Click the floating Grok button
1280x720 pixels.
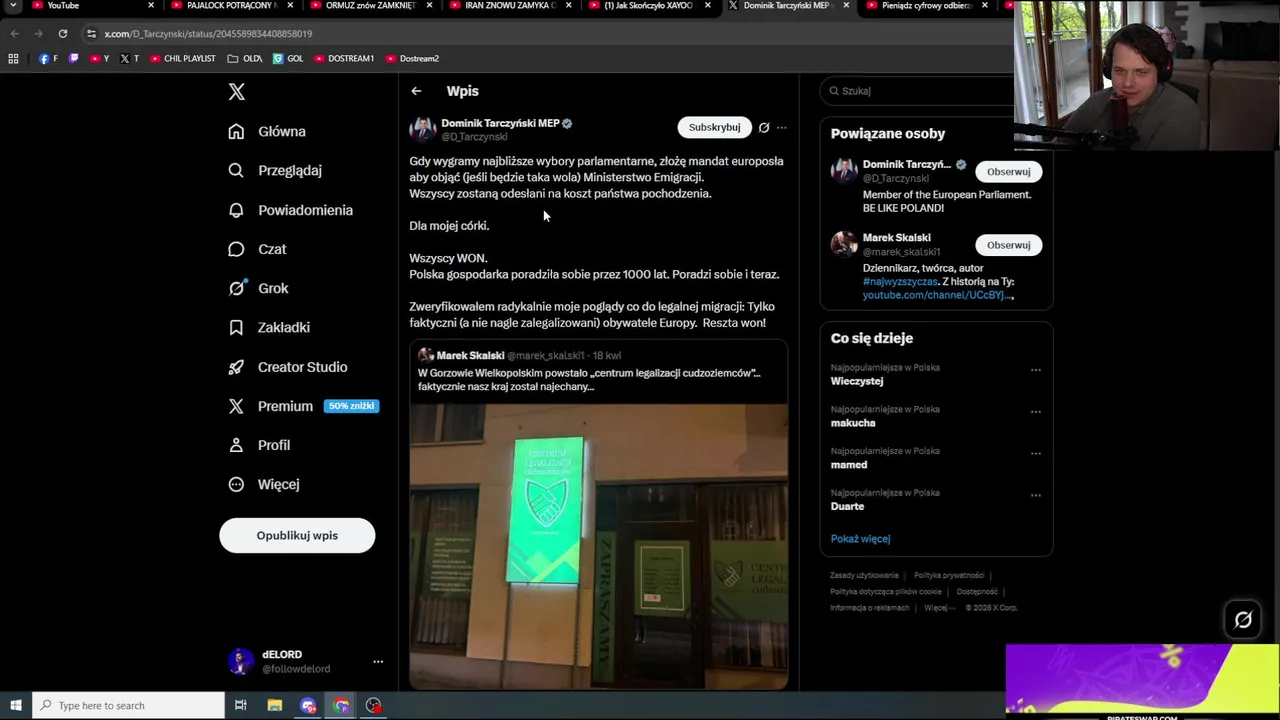(x=1243, y=620)
